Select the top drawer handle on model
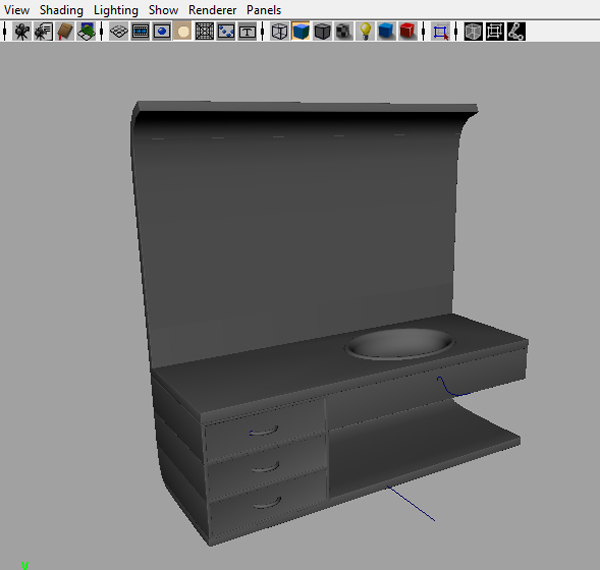This screenshot has width=600, height=570. click(264, 431)
